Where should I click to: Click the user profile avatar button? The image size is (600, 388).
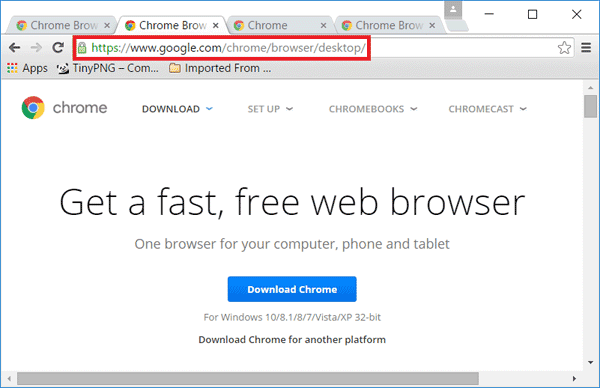453,10
